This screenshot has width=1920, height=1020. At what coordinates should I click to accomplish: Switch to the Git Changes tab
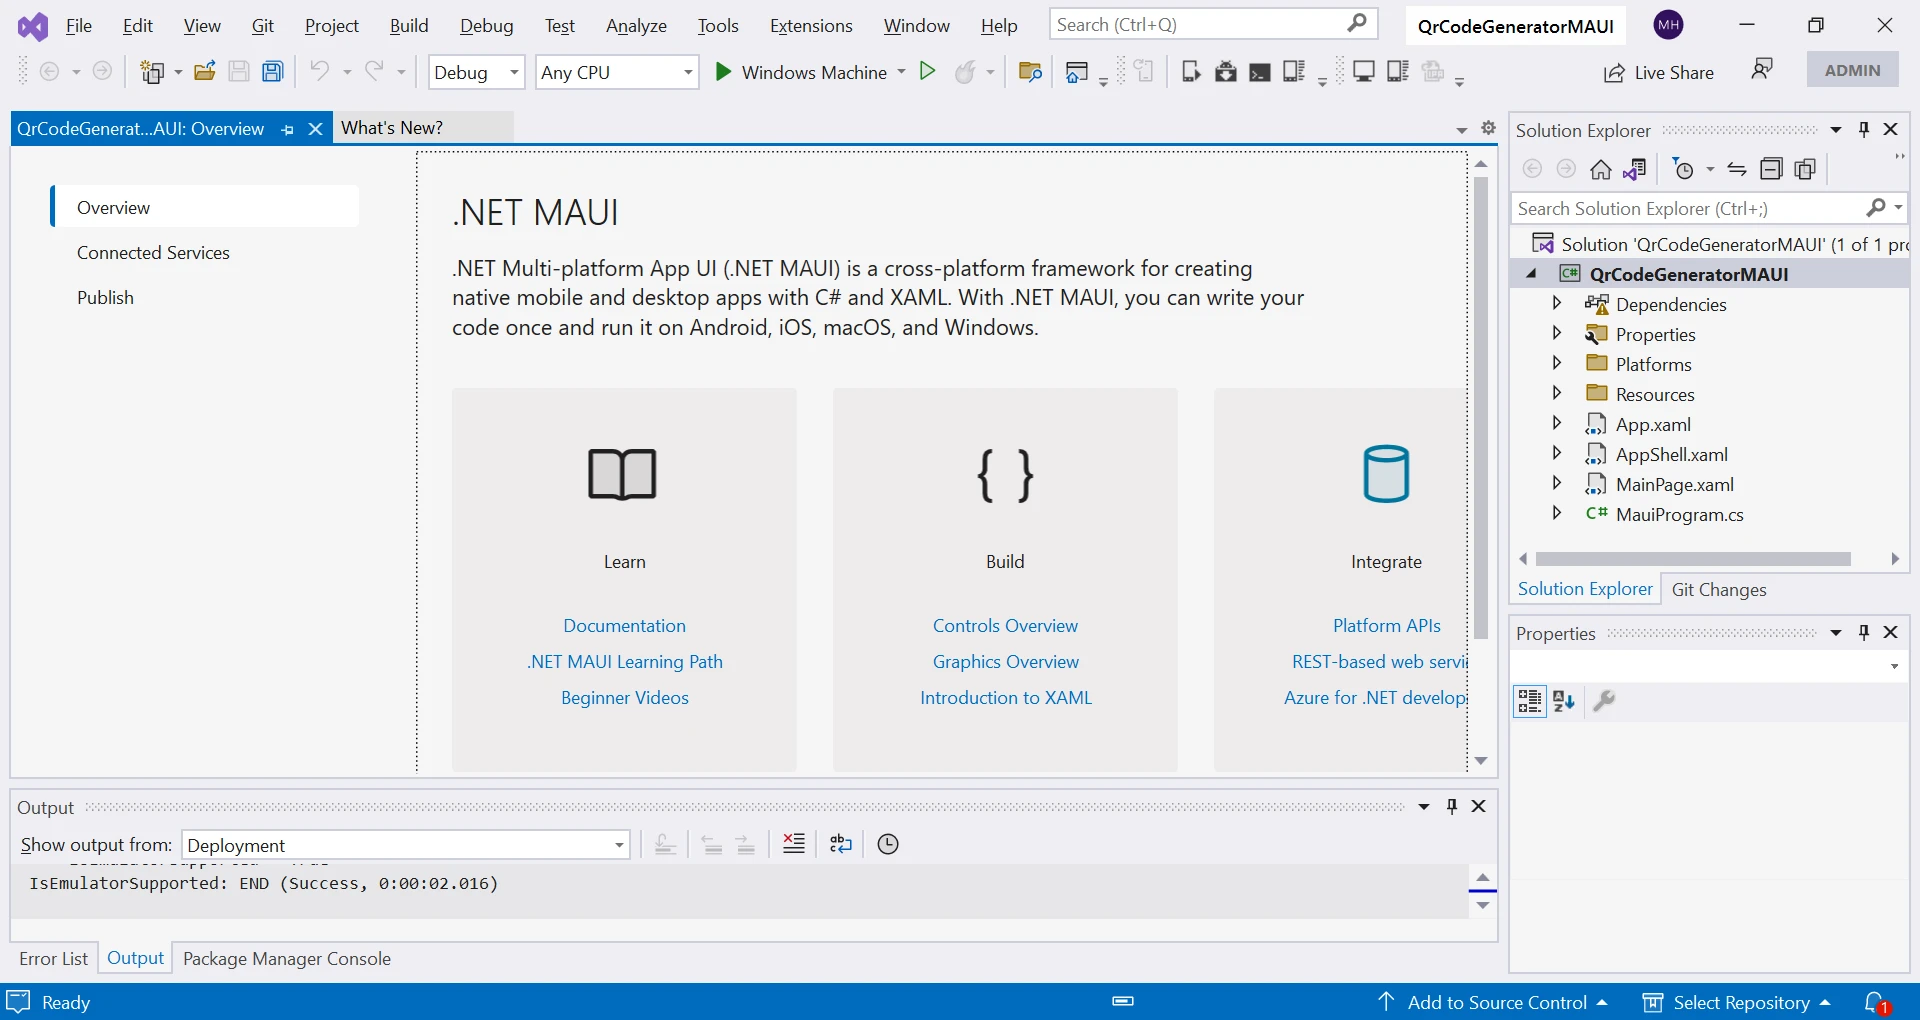click(1718, 590)
